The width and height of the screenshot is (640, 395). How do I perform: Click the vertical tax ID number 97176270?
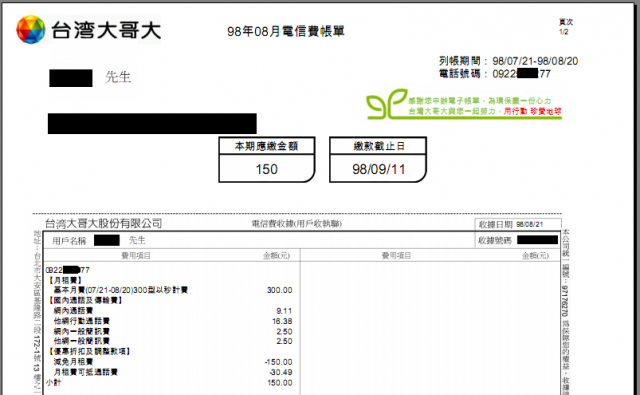click(566, 301)
